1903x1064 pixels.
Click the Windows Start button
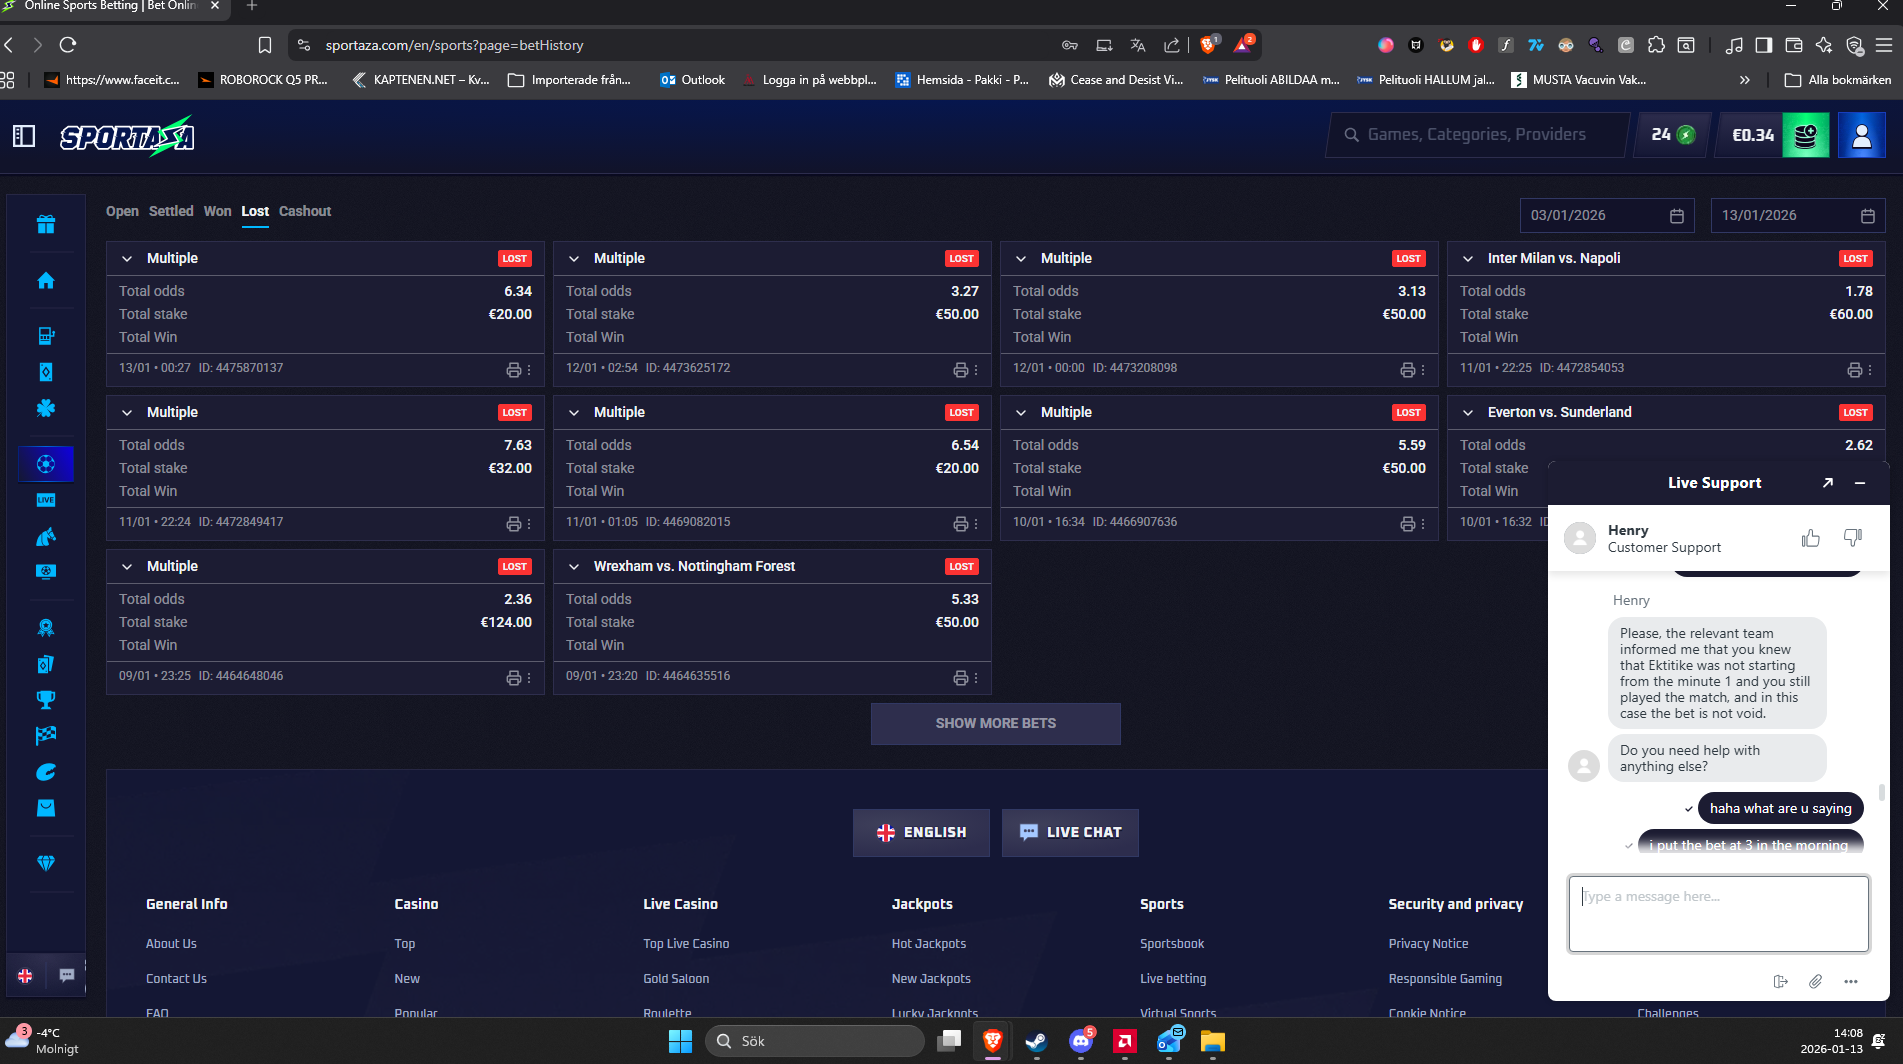(680, 1041)
